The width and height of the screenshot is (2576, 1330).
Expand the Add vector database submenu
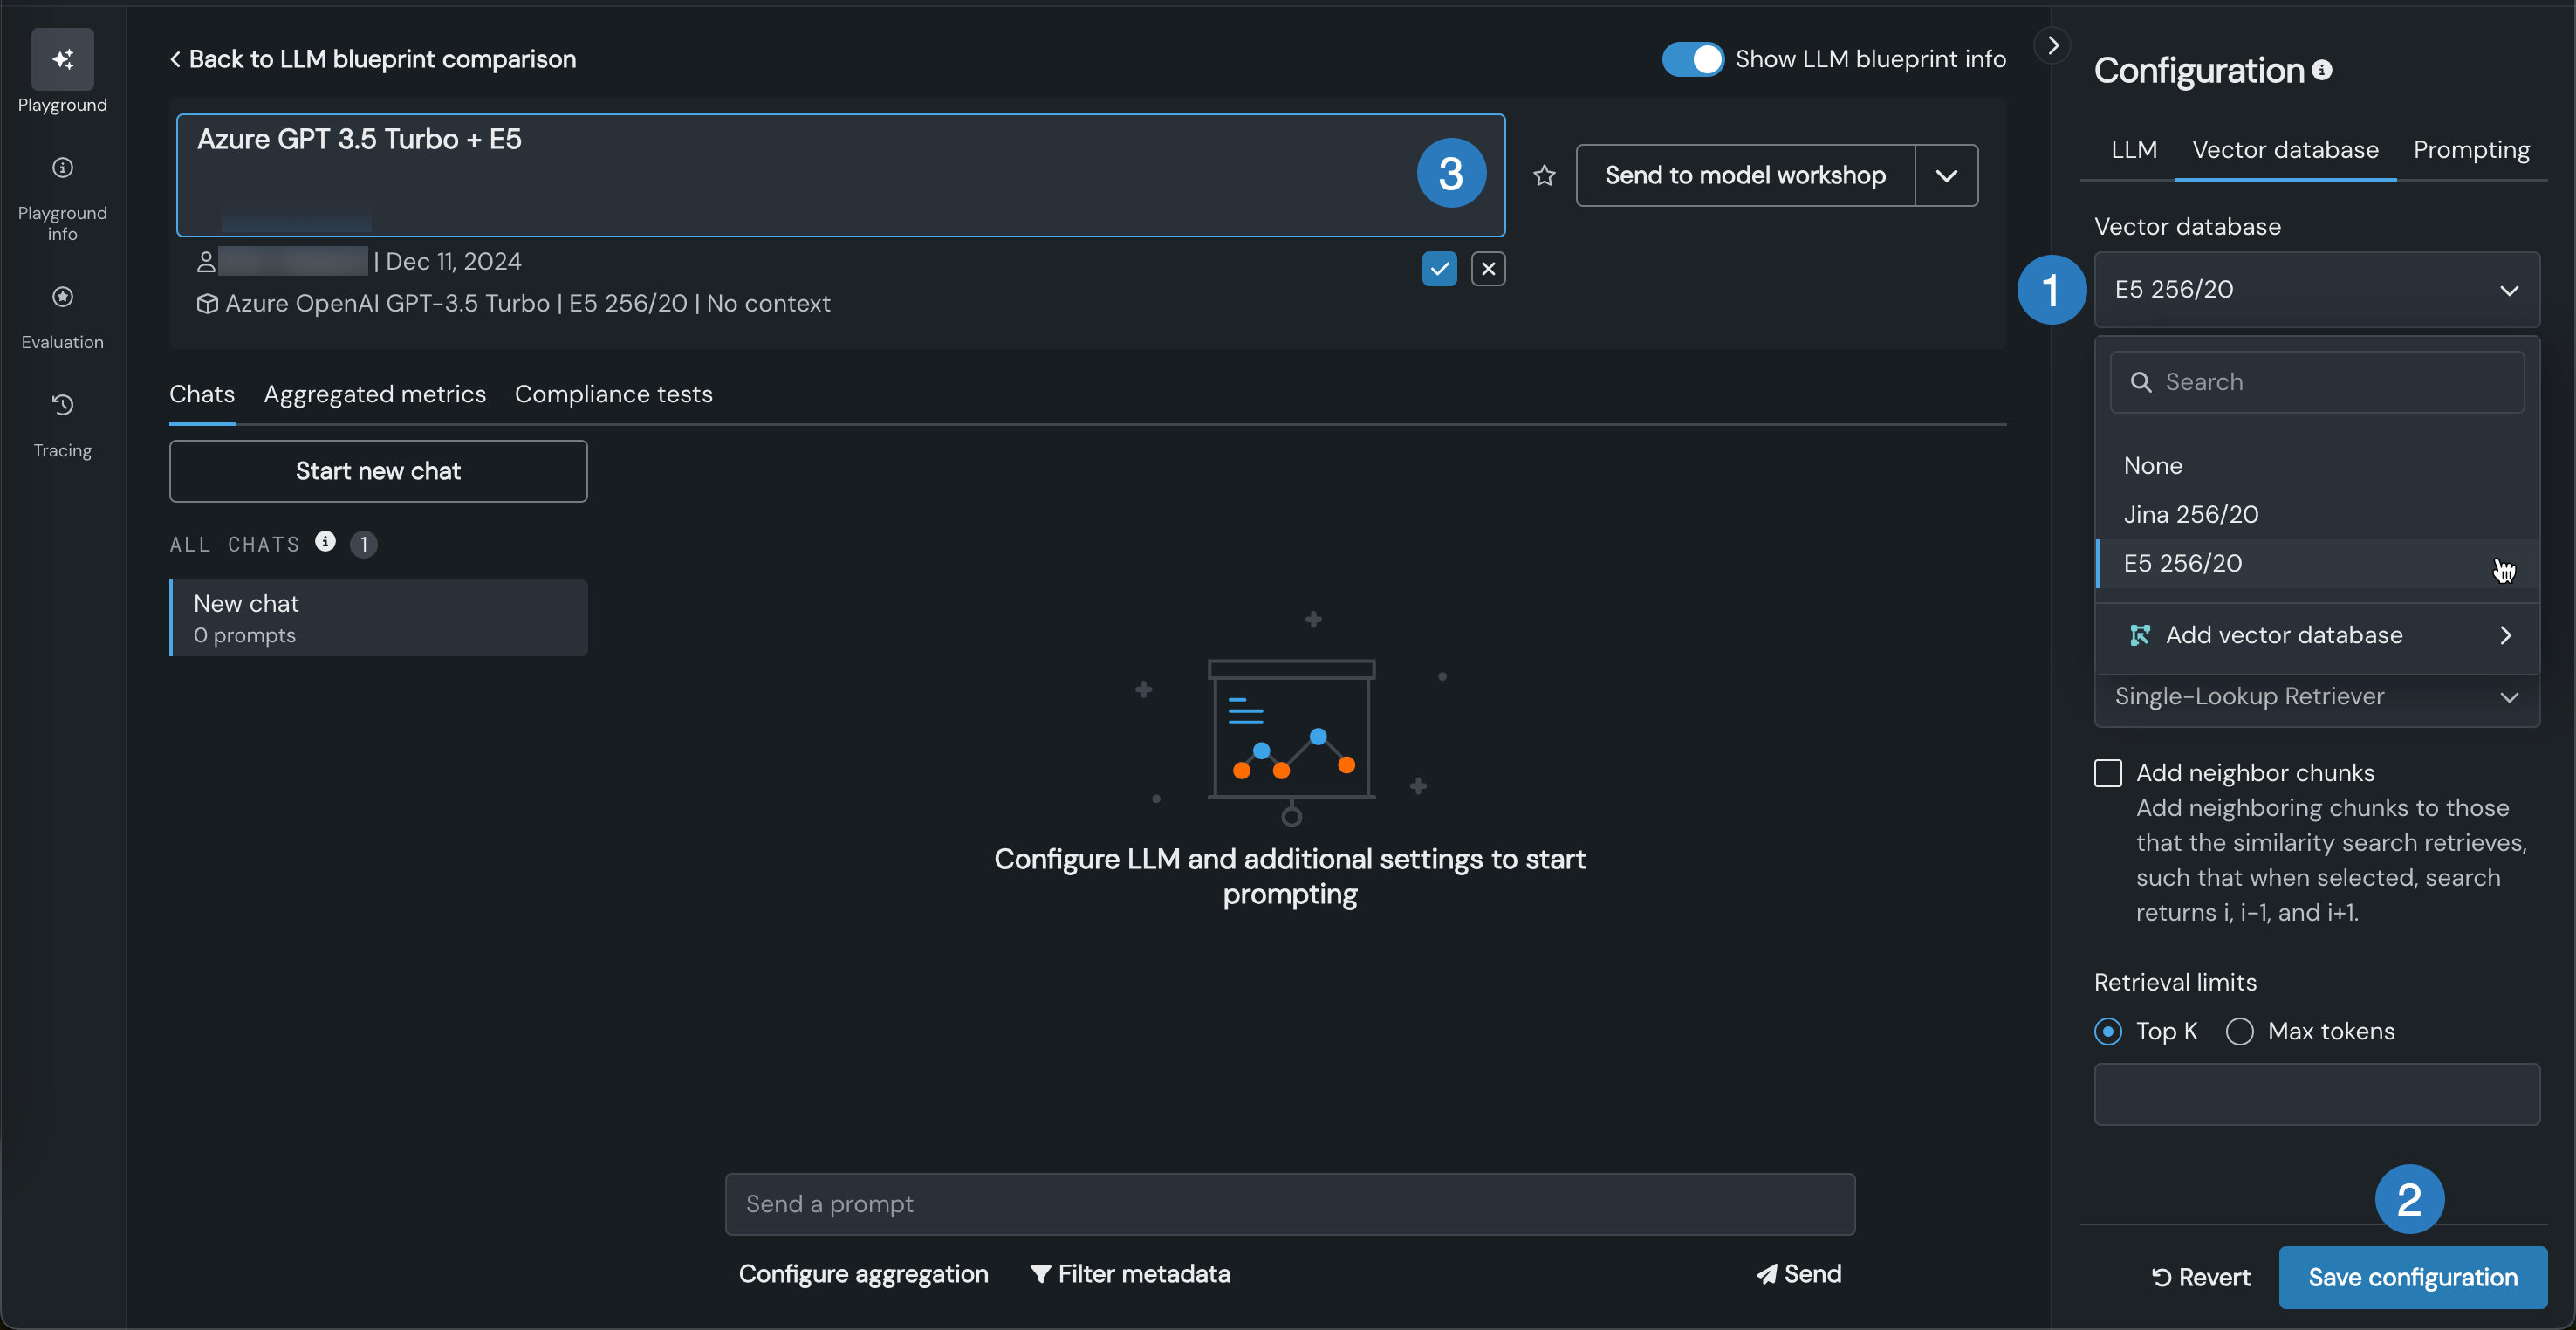tap(2316, 635)
